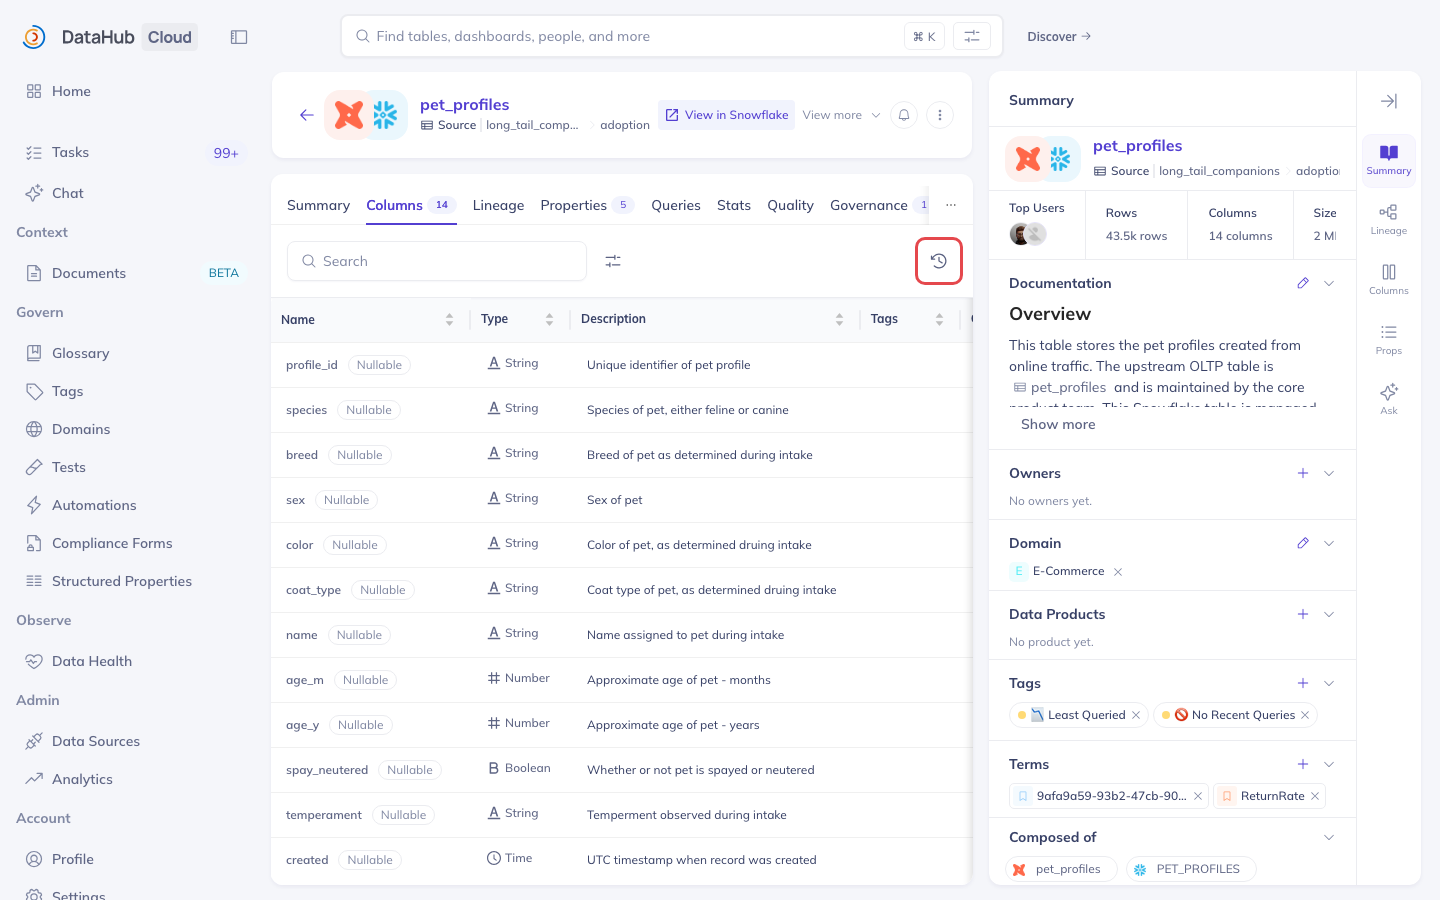Open the PET_PROFILES Snowflake component chip
This screenshot has width=1440, height=900.
click(1191, 869)
